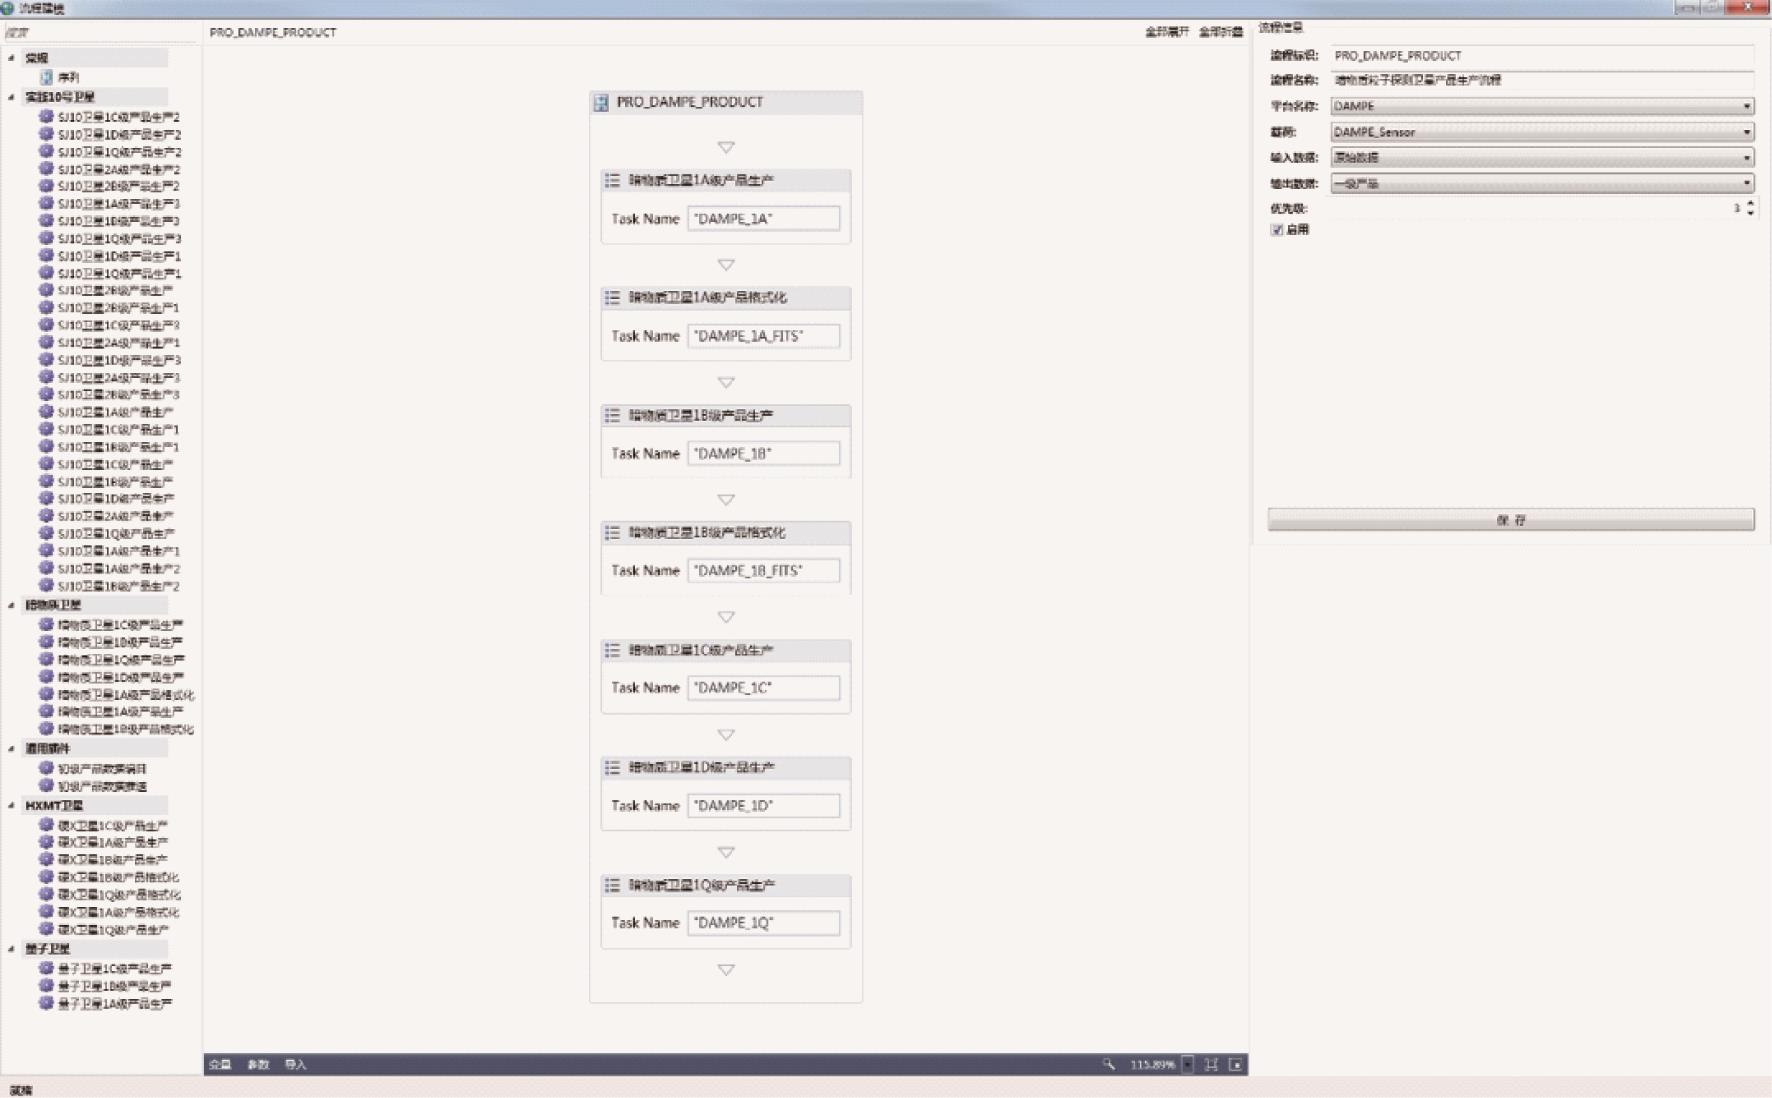Click gear icon of SJ10卫星2A级产品生产2
Image resolution: width=1772 pixels, height=1098 pixels.
(46, 169)
